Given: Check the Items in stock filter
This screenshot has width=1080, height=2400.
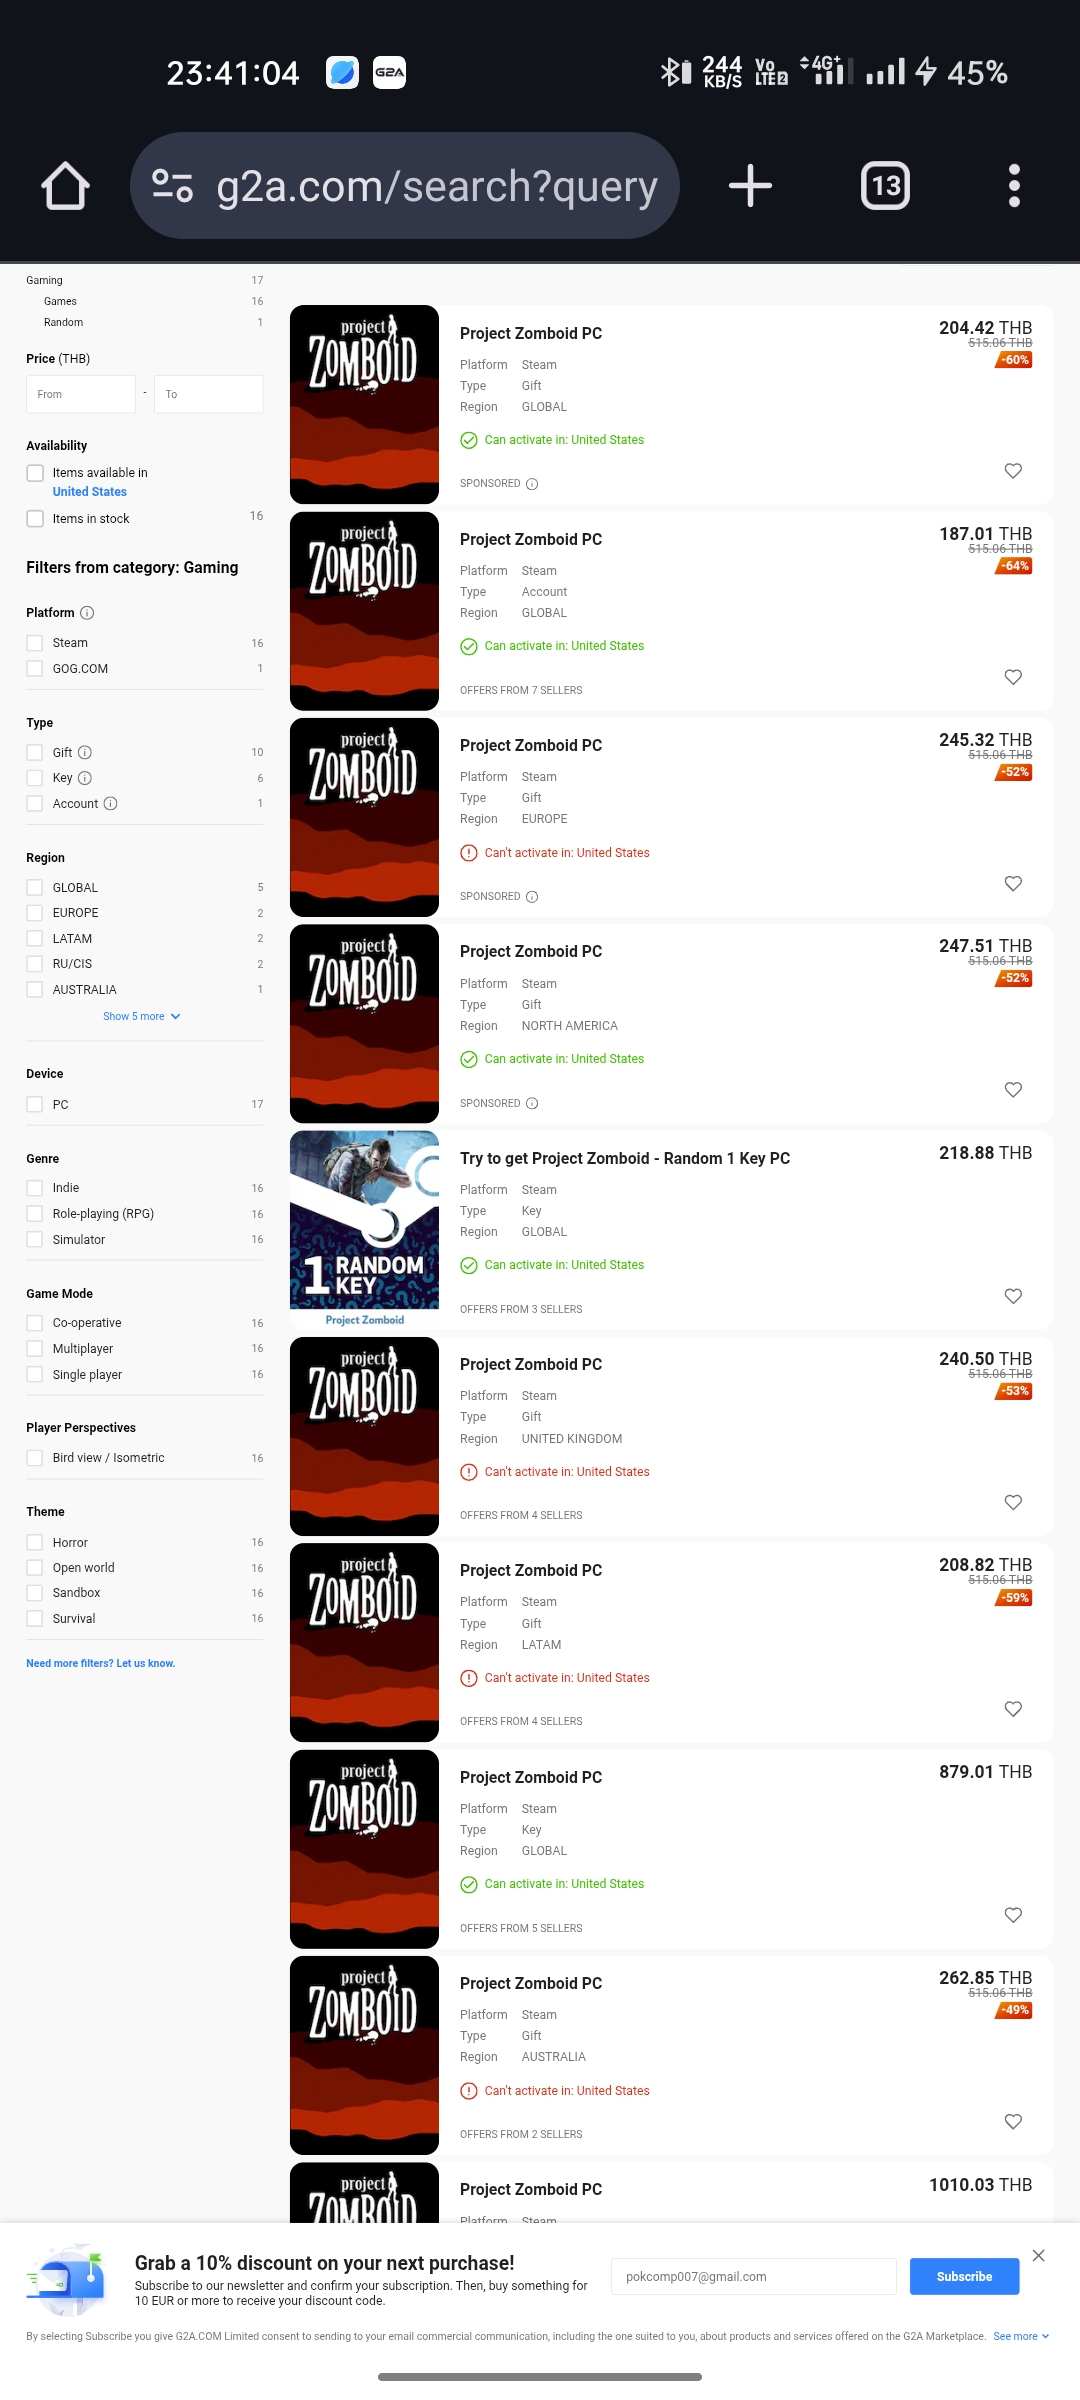Looking at the screenshot, I should click(35, 519).
